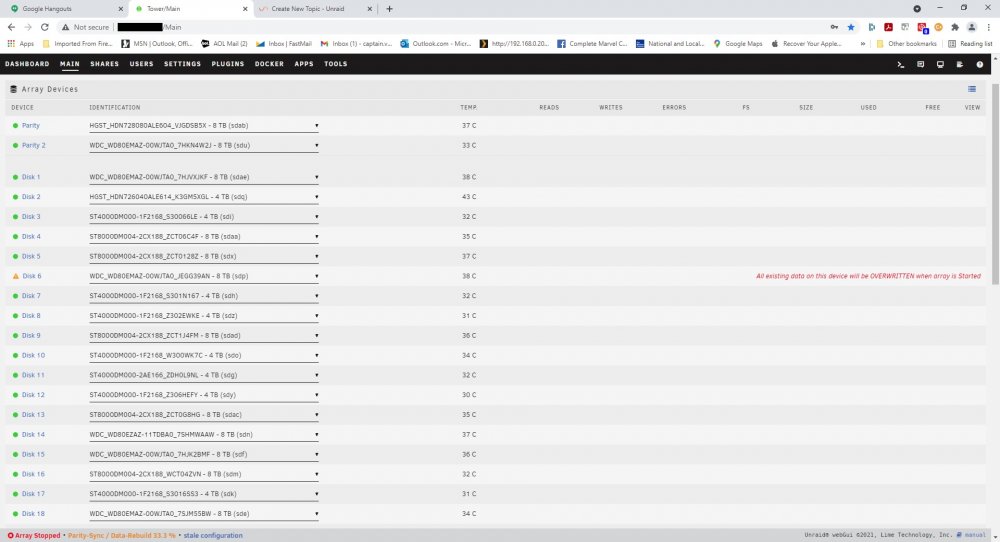Open the Disk 10 device link
The height and width of the screenshot is (542, 1000).
33,355
